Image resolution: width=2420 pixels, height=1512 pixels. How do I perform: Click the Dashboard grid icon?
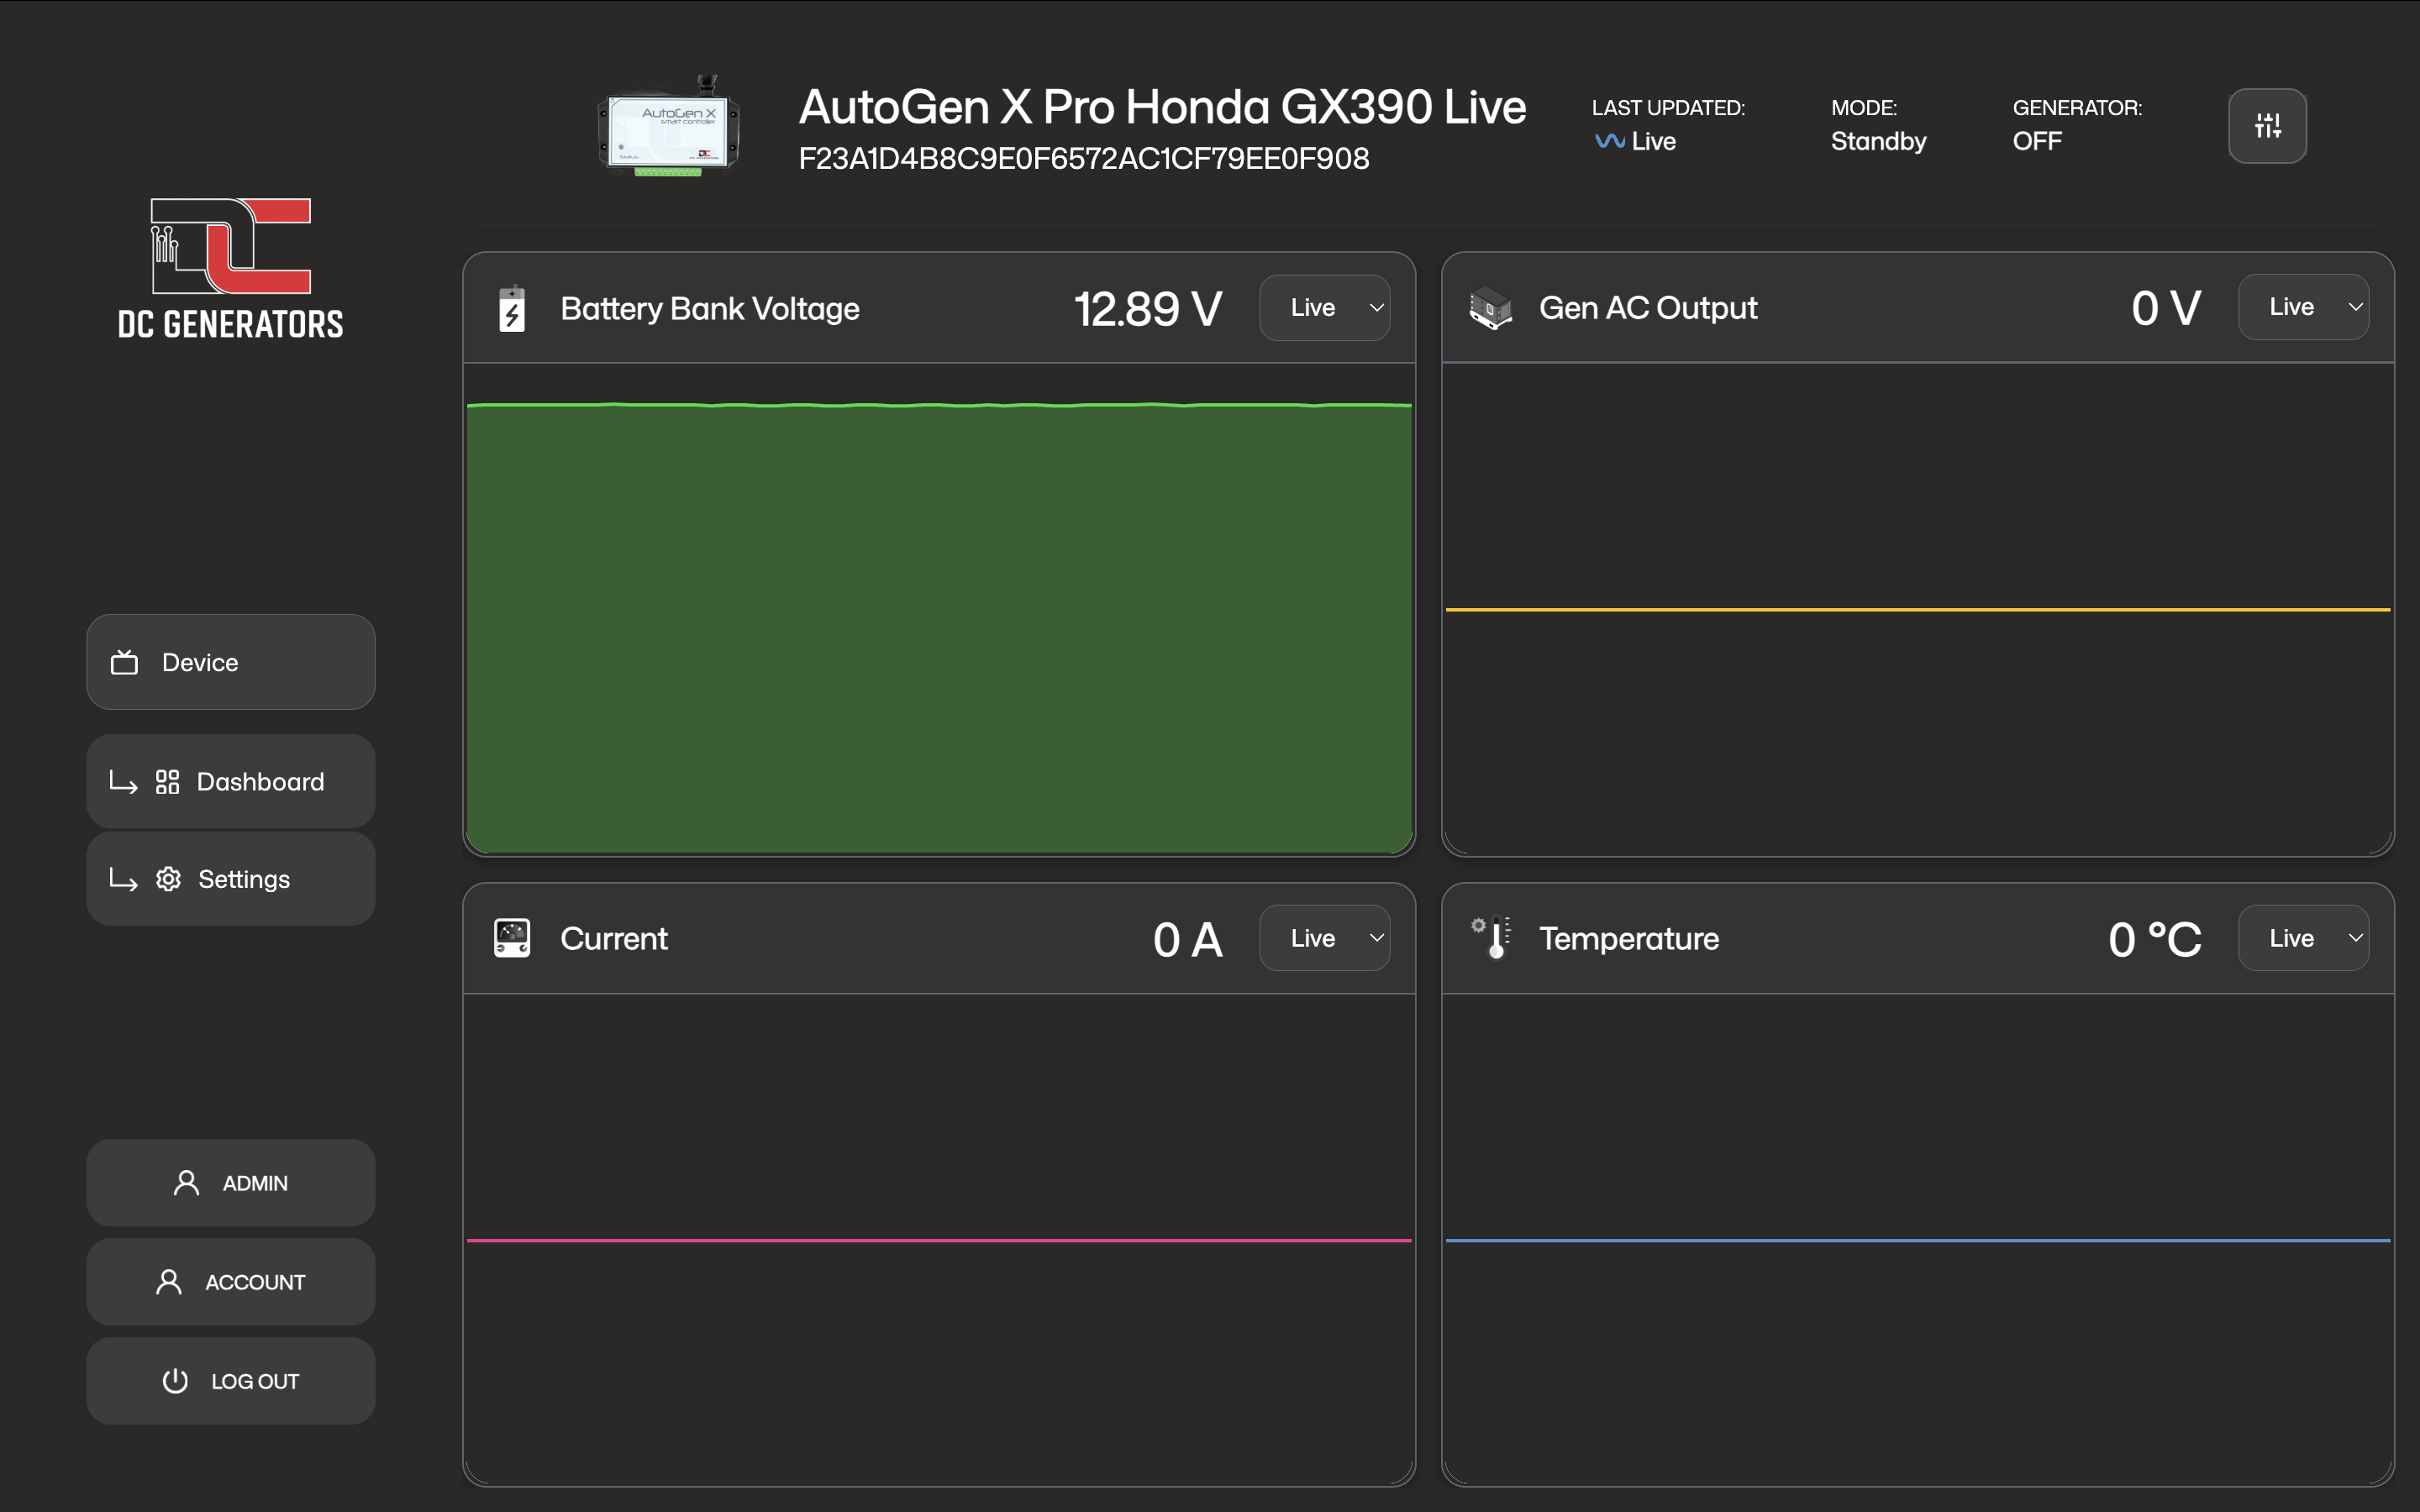click(168, 782)
